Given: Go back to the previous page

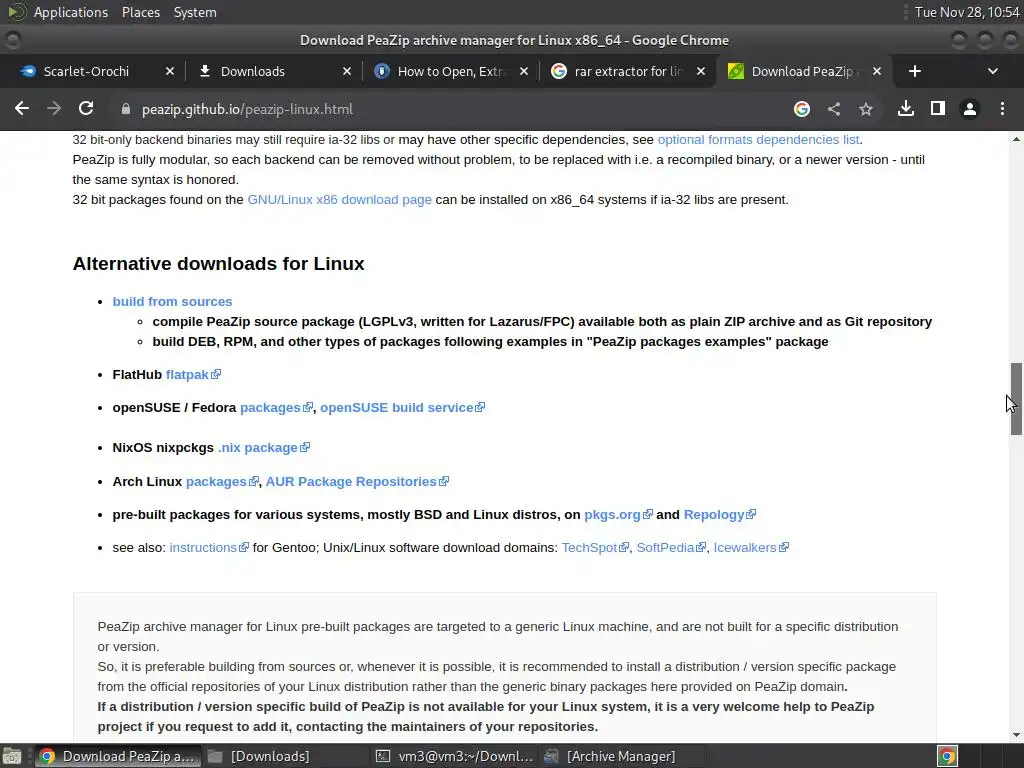Looking at the screenshot, I should pos(22,108).
